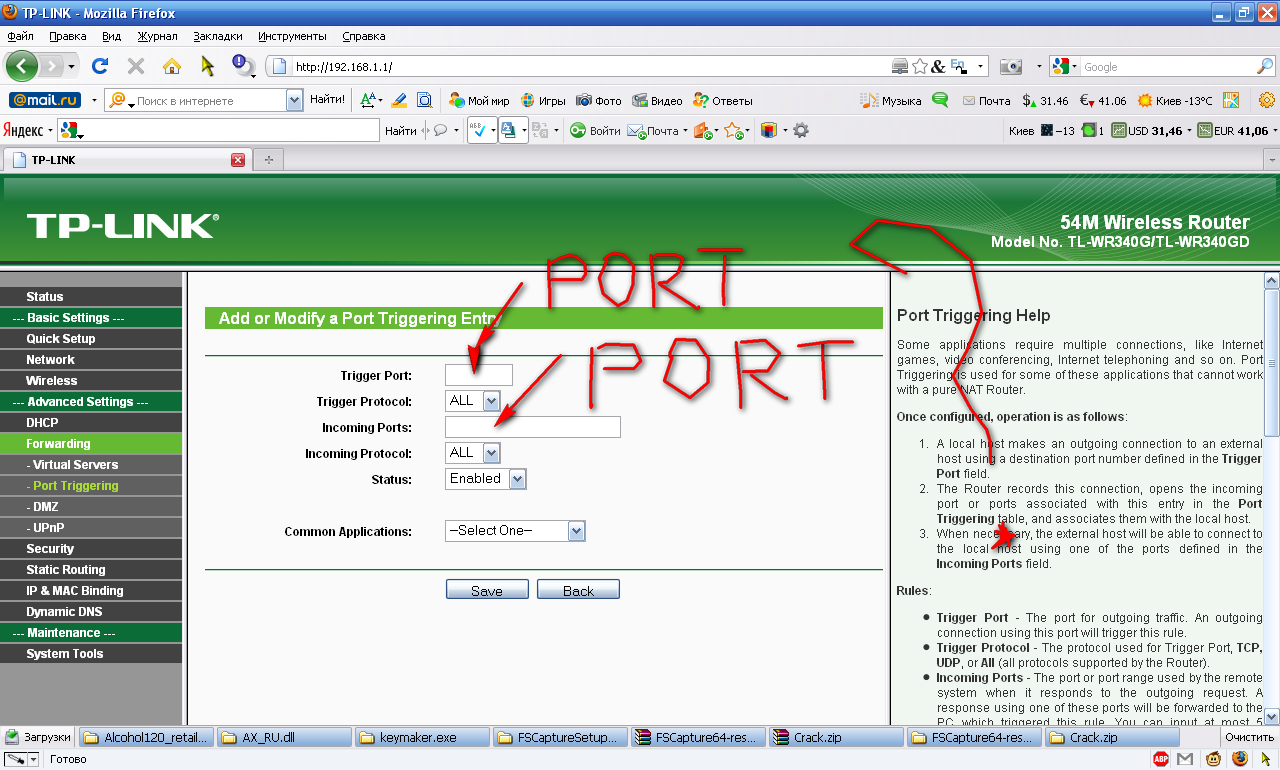Open keymaker.exe in the downloads bar
Screen dimensions: 1280x770
click(422, 738)
